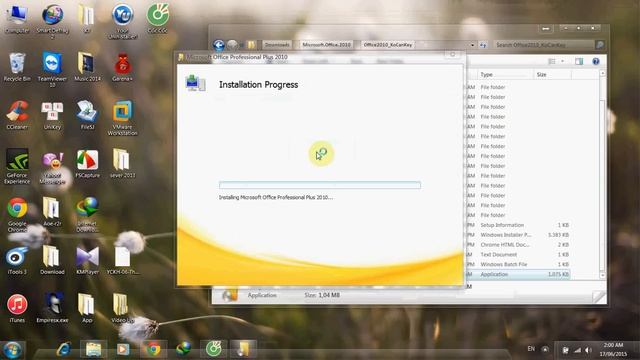Click the Microsoft.Office.2010 breadcrumb
Viewport: 640px width, 360px height.
point(327,44)
